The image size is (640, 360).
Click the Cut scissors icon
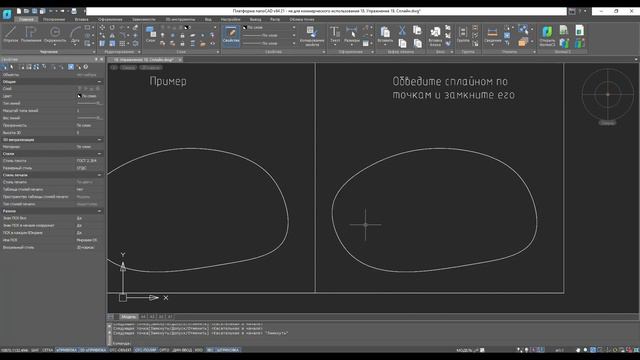pos(402,30)
